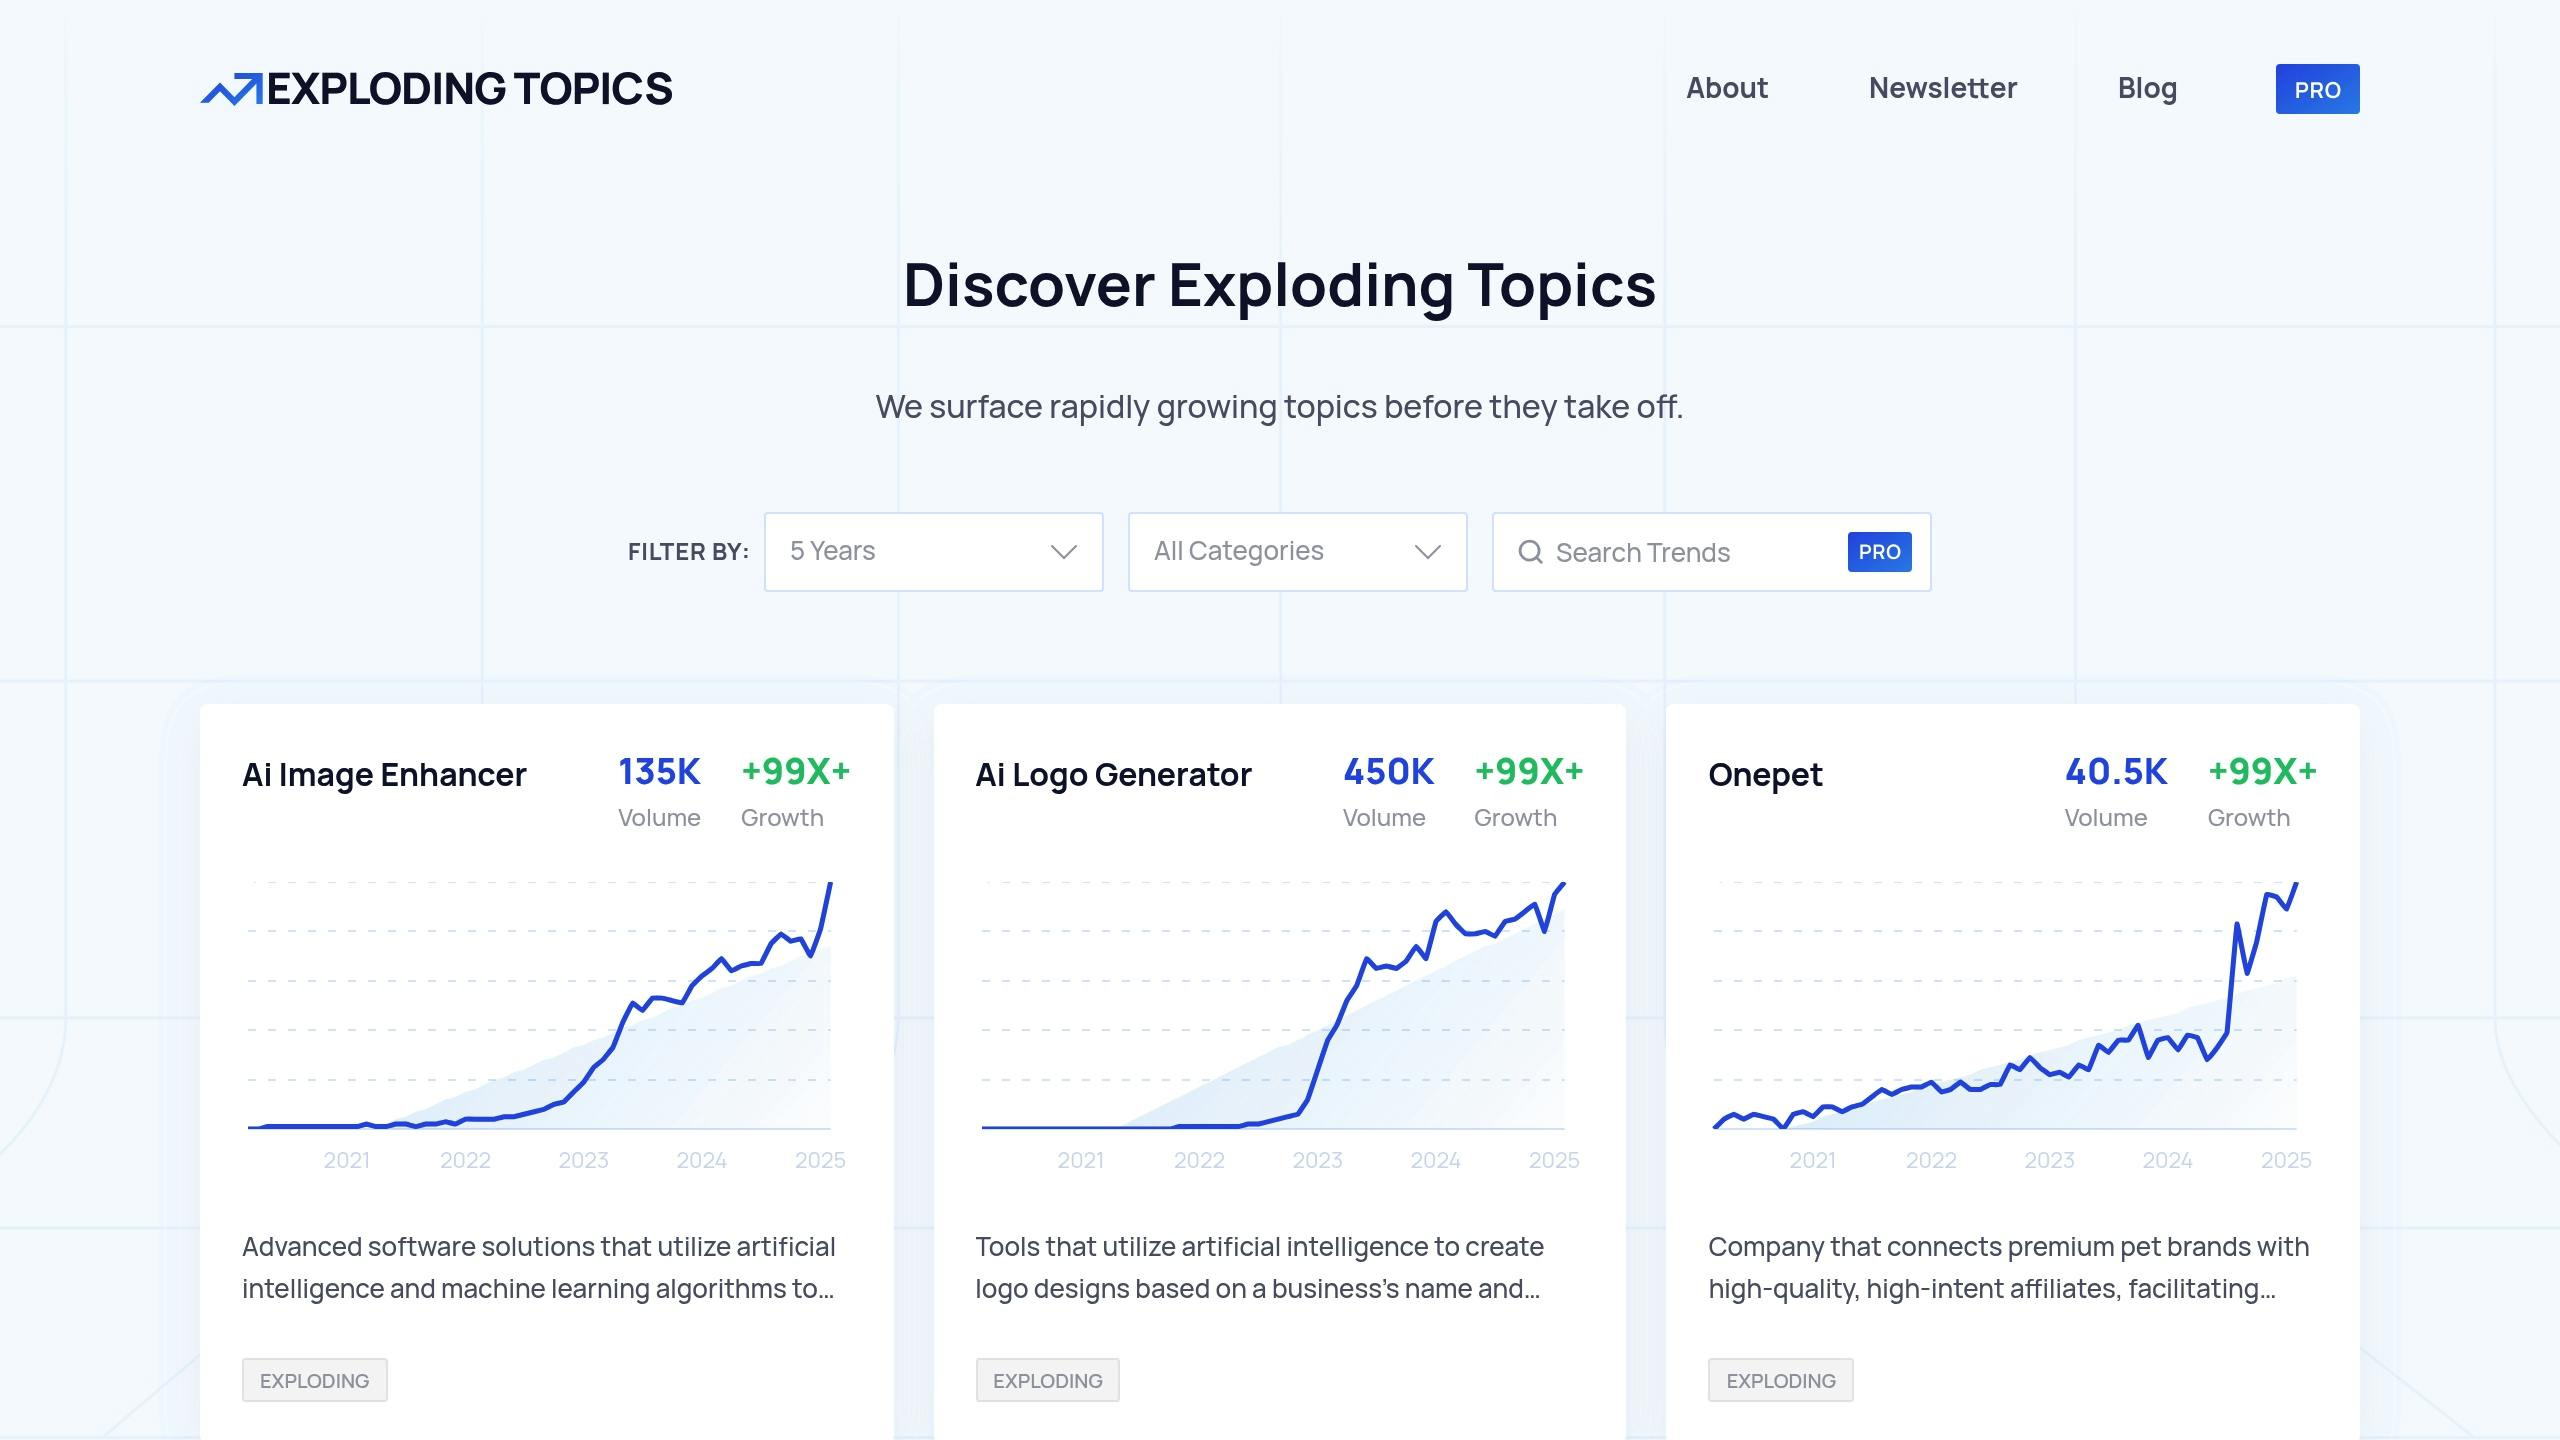This screenshot has width=2560, height=1440.
Task: Click the Exploding Topics arrow logo icon
Action: [x=232, y=89]
